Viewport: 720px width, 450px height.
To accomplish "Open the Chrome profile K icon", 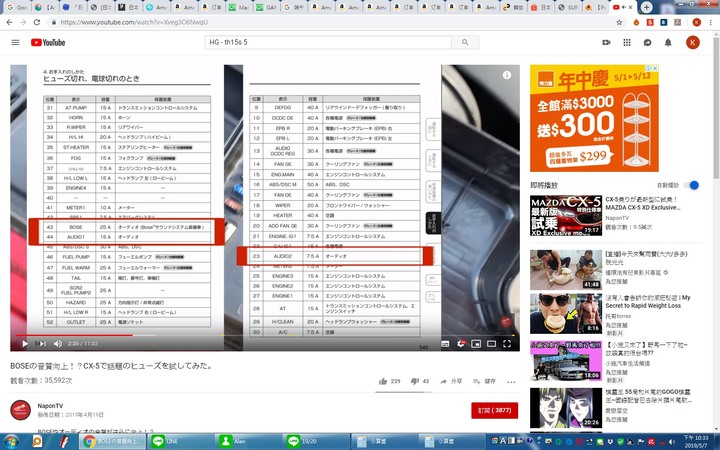I will point(697,22).
